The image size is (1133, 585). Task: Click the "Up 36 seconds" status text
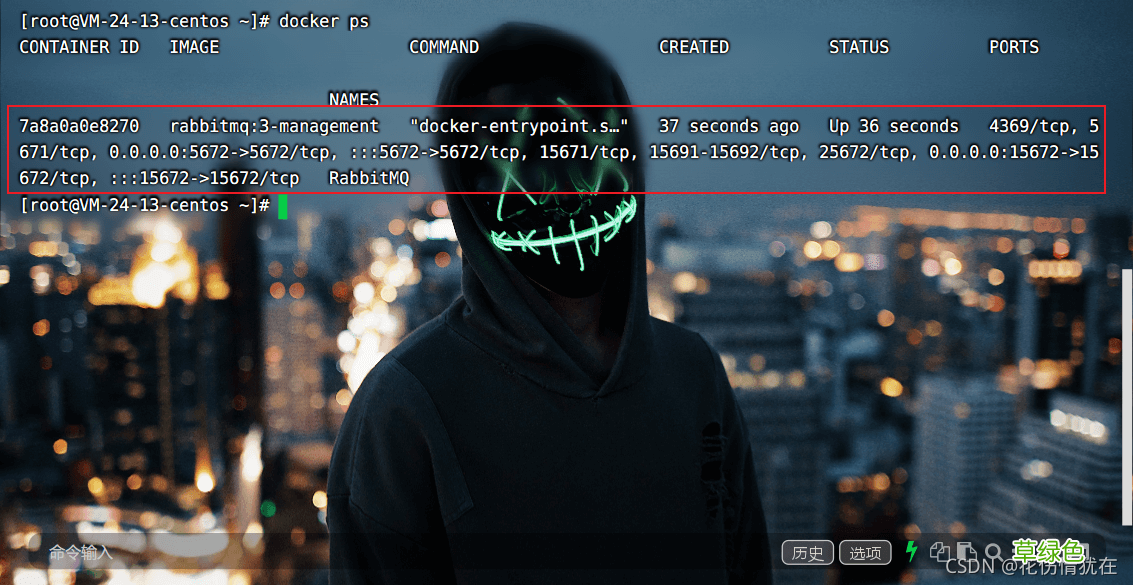pos(893,126)
